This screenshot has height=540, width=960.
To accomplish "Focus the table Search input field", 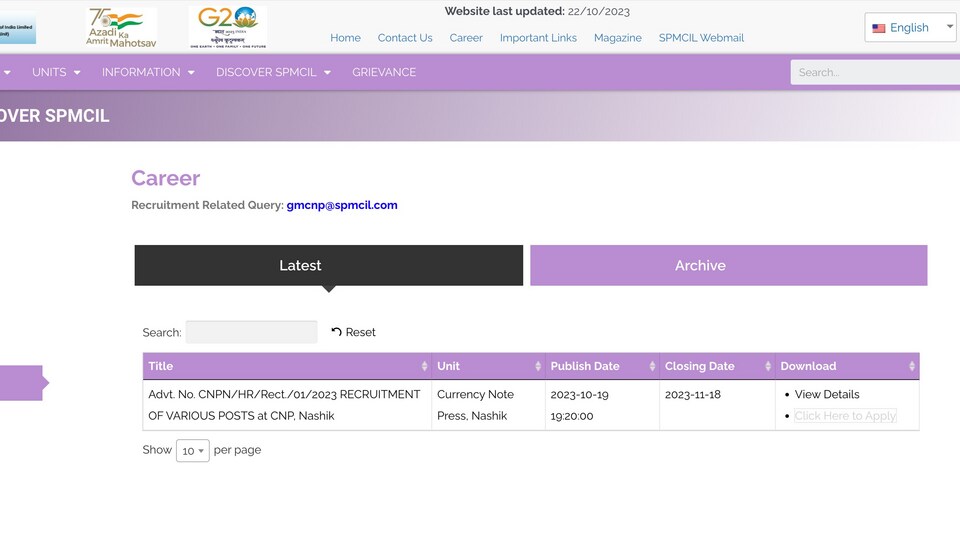I will pos(252,332).
